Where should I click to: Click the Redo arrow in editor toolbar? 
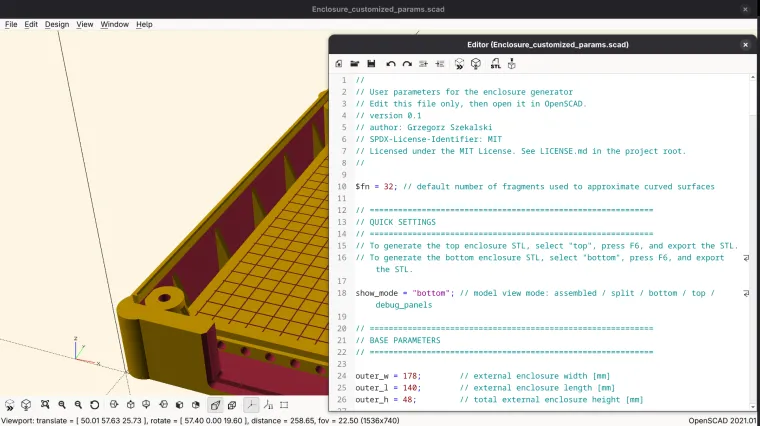coord(407,64)
